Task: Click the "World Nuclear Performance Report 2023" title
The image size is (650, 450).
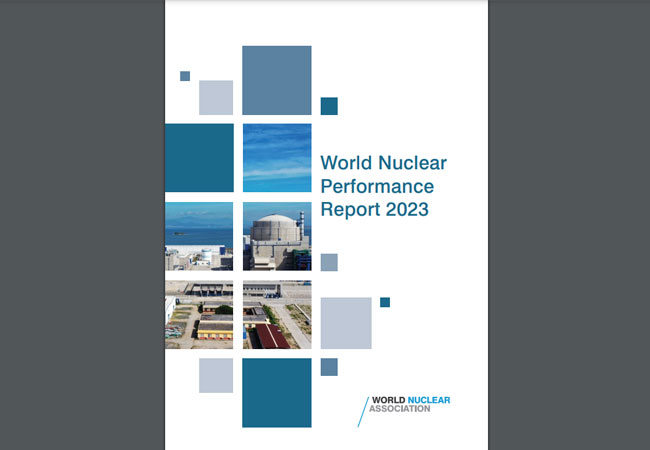Action: [383, 186]
